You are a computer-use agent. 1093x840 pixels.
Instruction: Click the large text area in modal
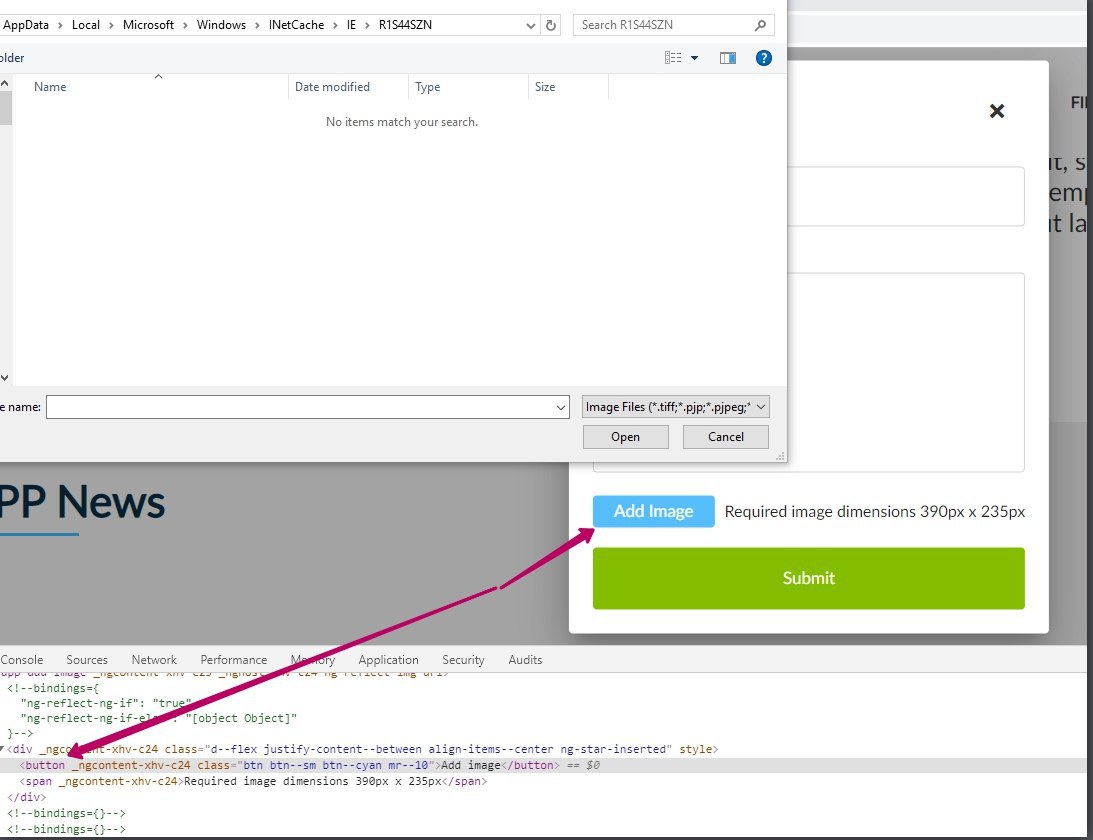coord(905,372)
